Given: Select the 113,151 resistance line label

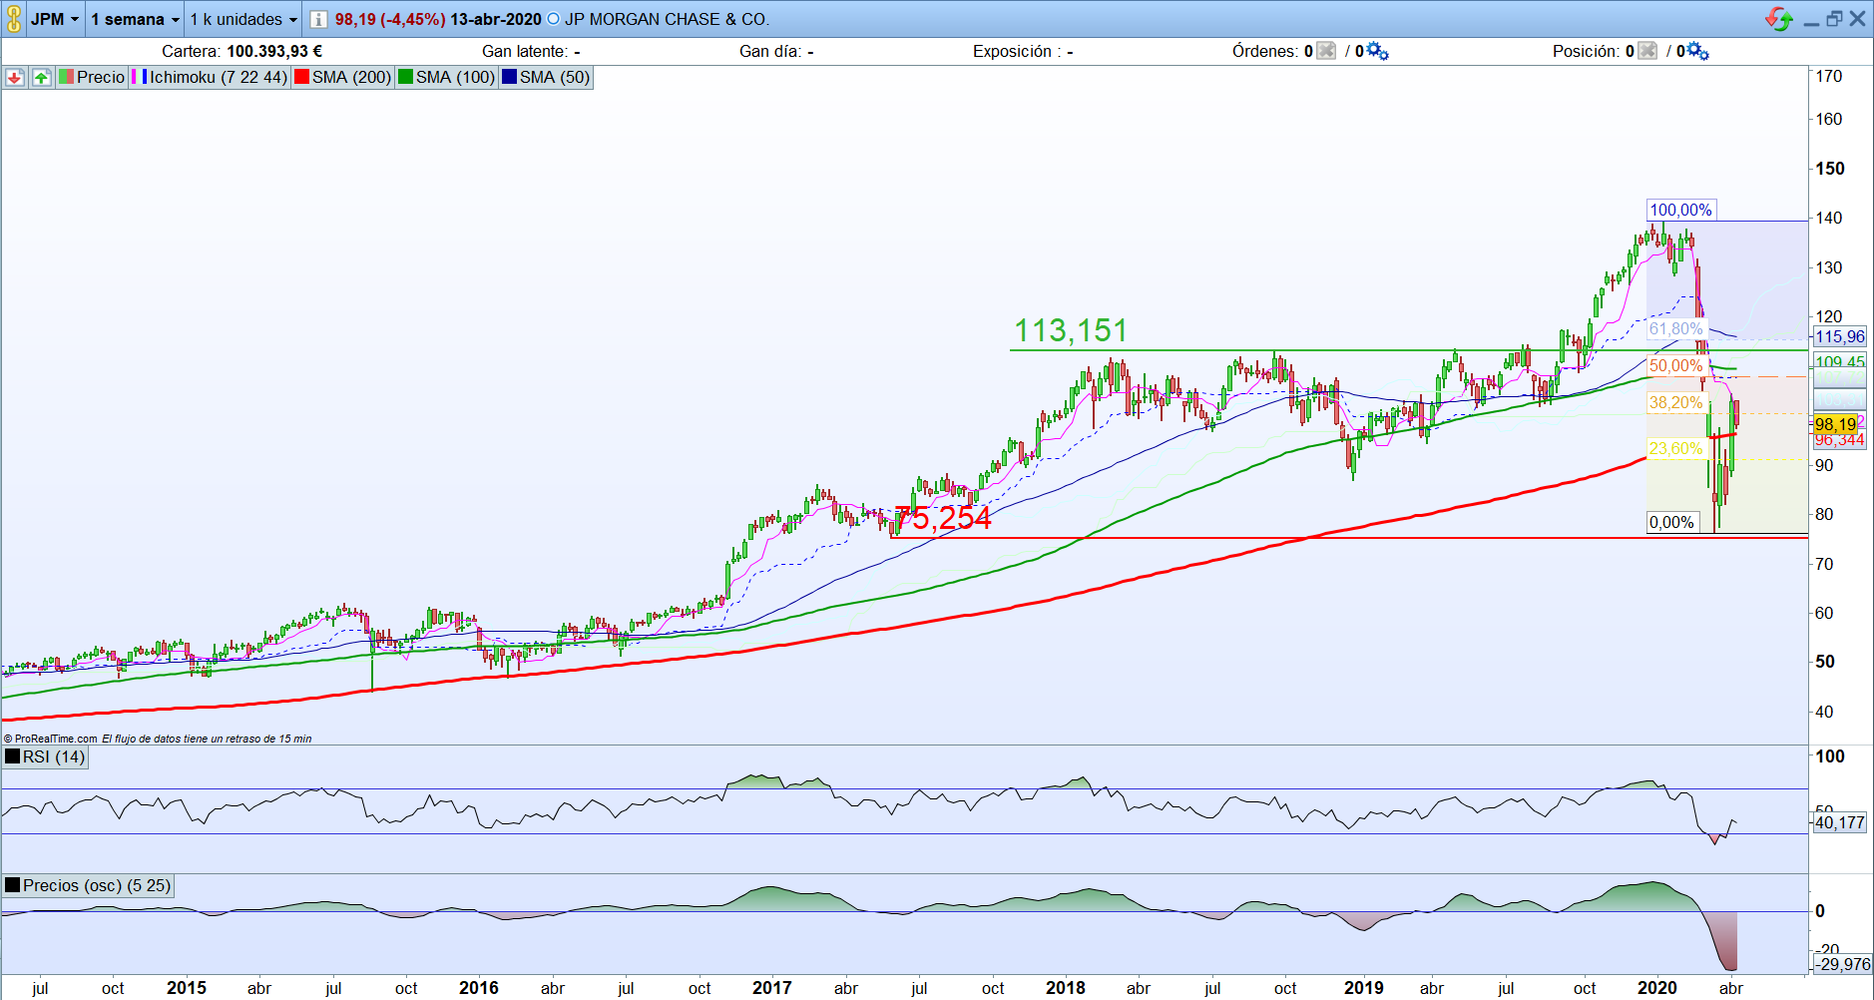Looking at the screenshot, I should click(1070, 330).
